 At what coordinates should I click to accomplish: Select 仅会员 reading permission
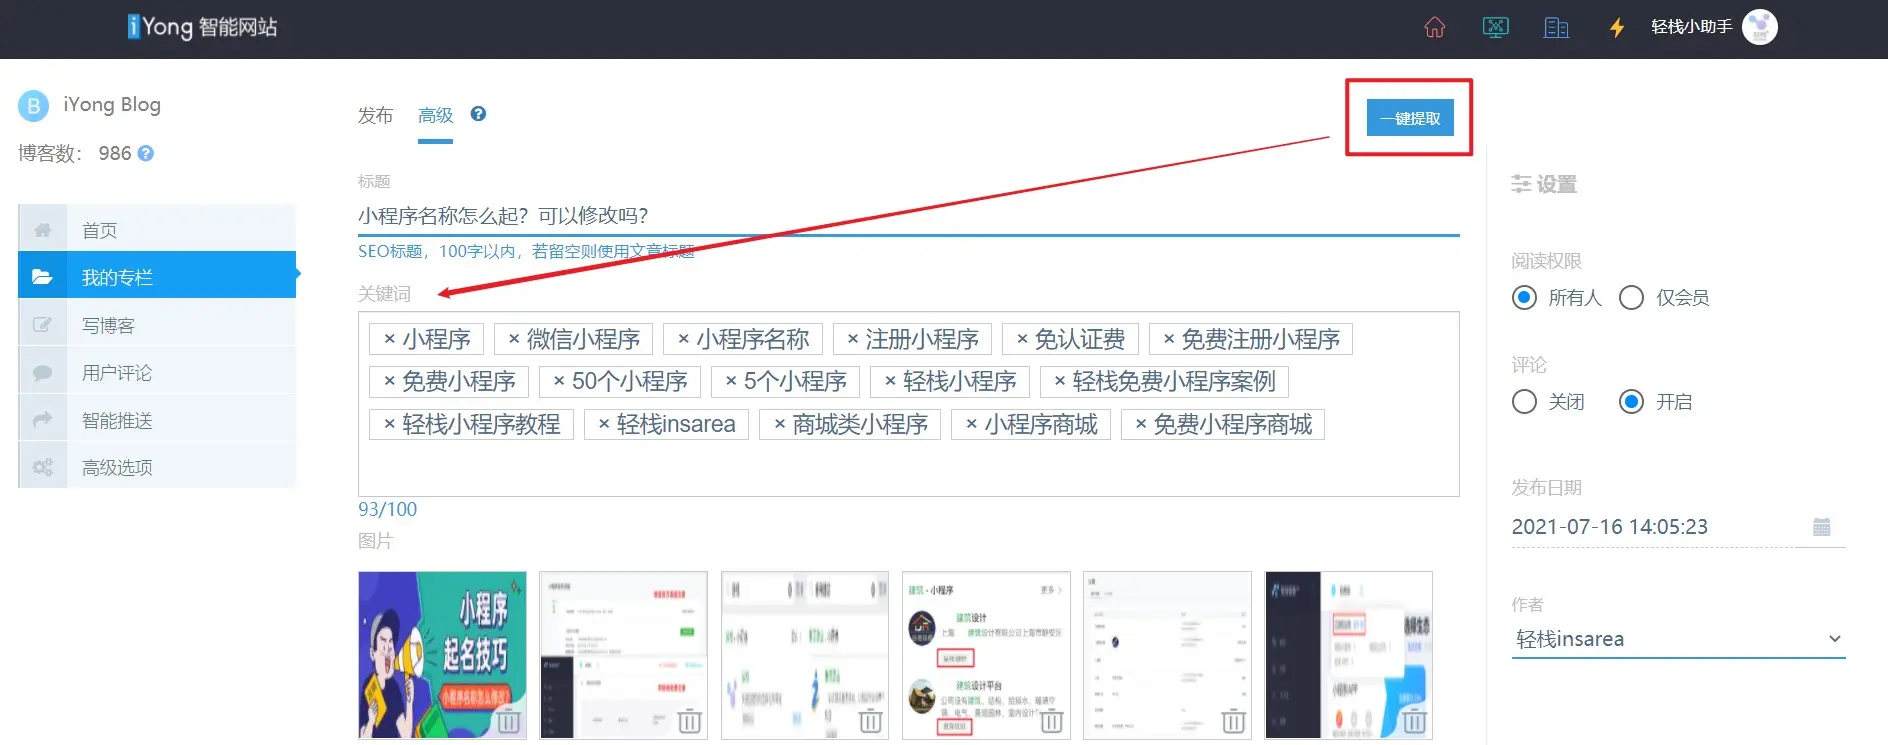(x=1631, y=298)
